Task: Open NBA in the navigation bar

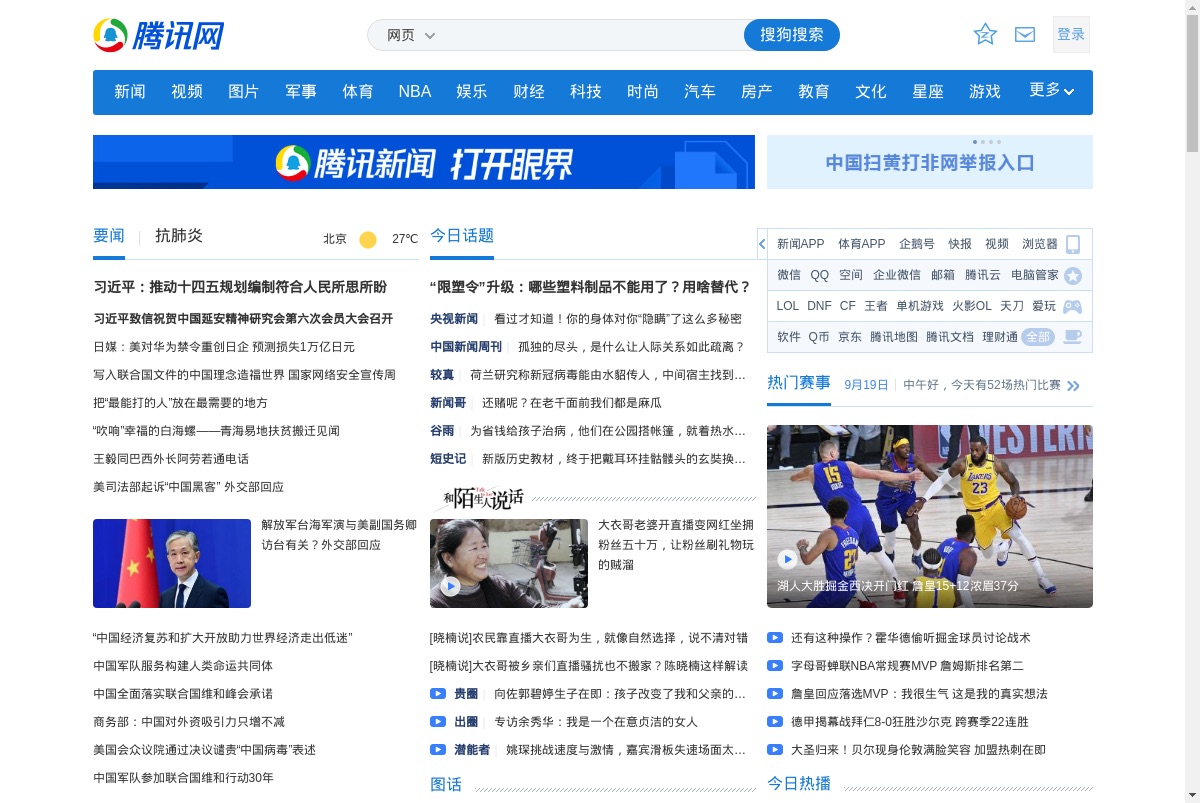Action: click(415, 91)
